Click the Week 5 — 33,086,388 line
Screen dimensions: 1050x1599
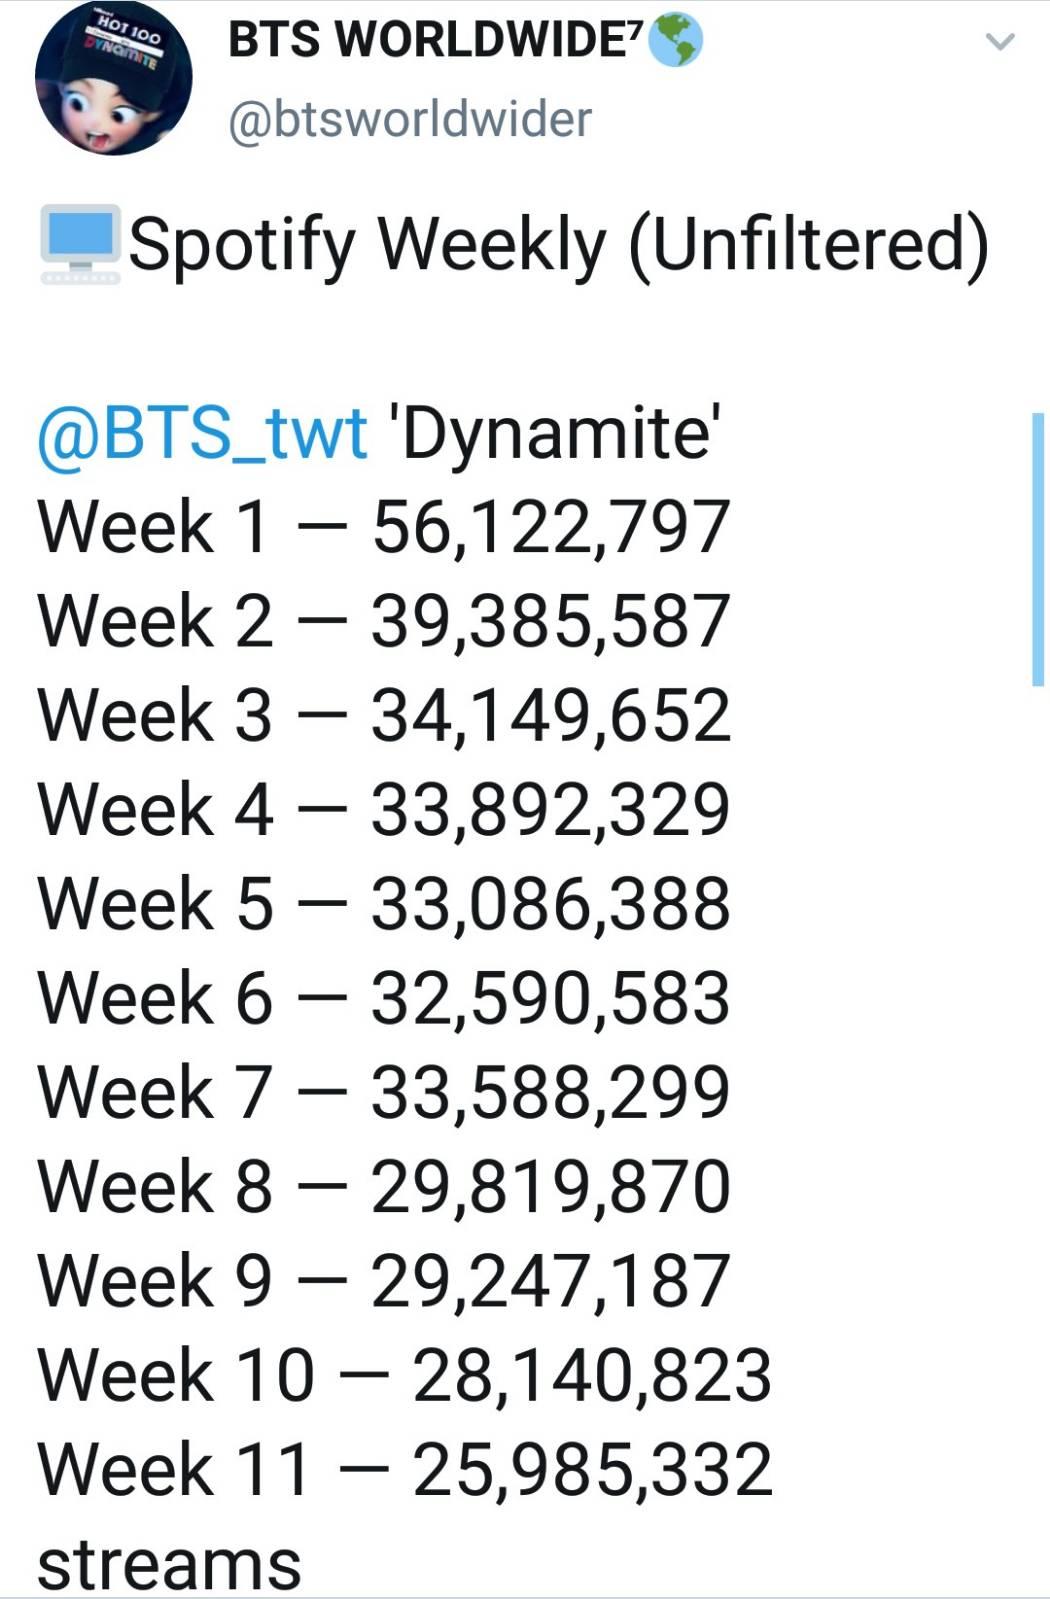tap(384, 903)
